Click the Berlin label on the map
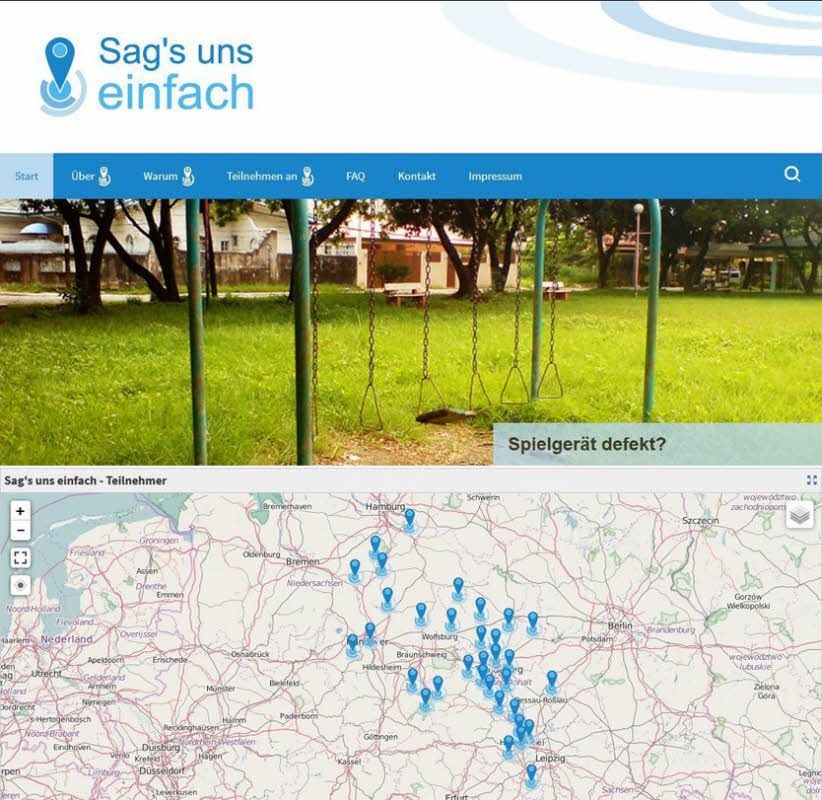The image size is (822, 800). [x=620, y=625]
